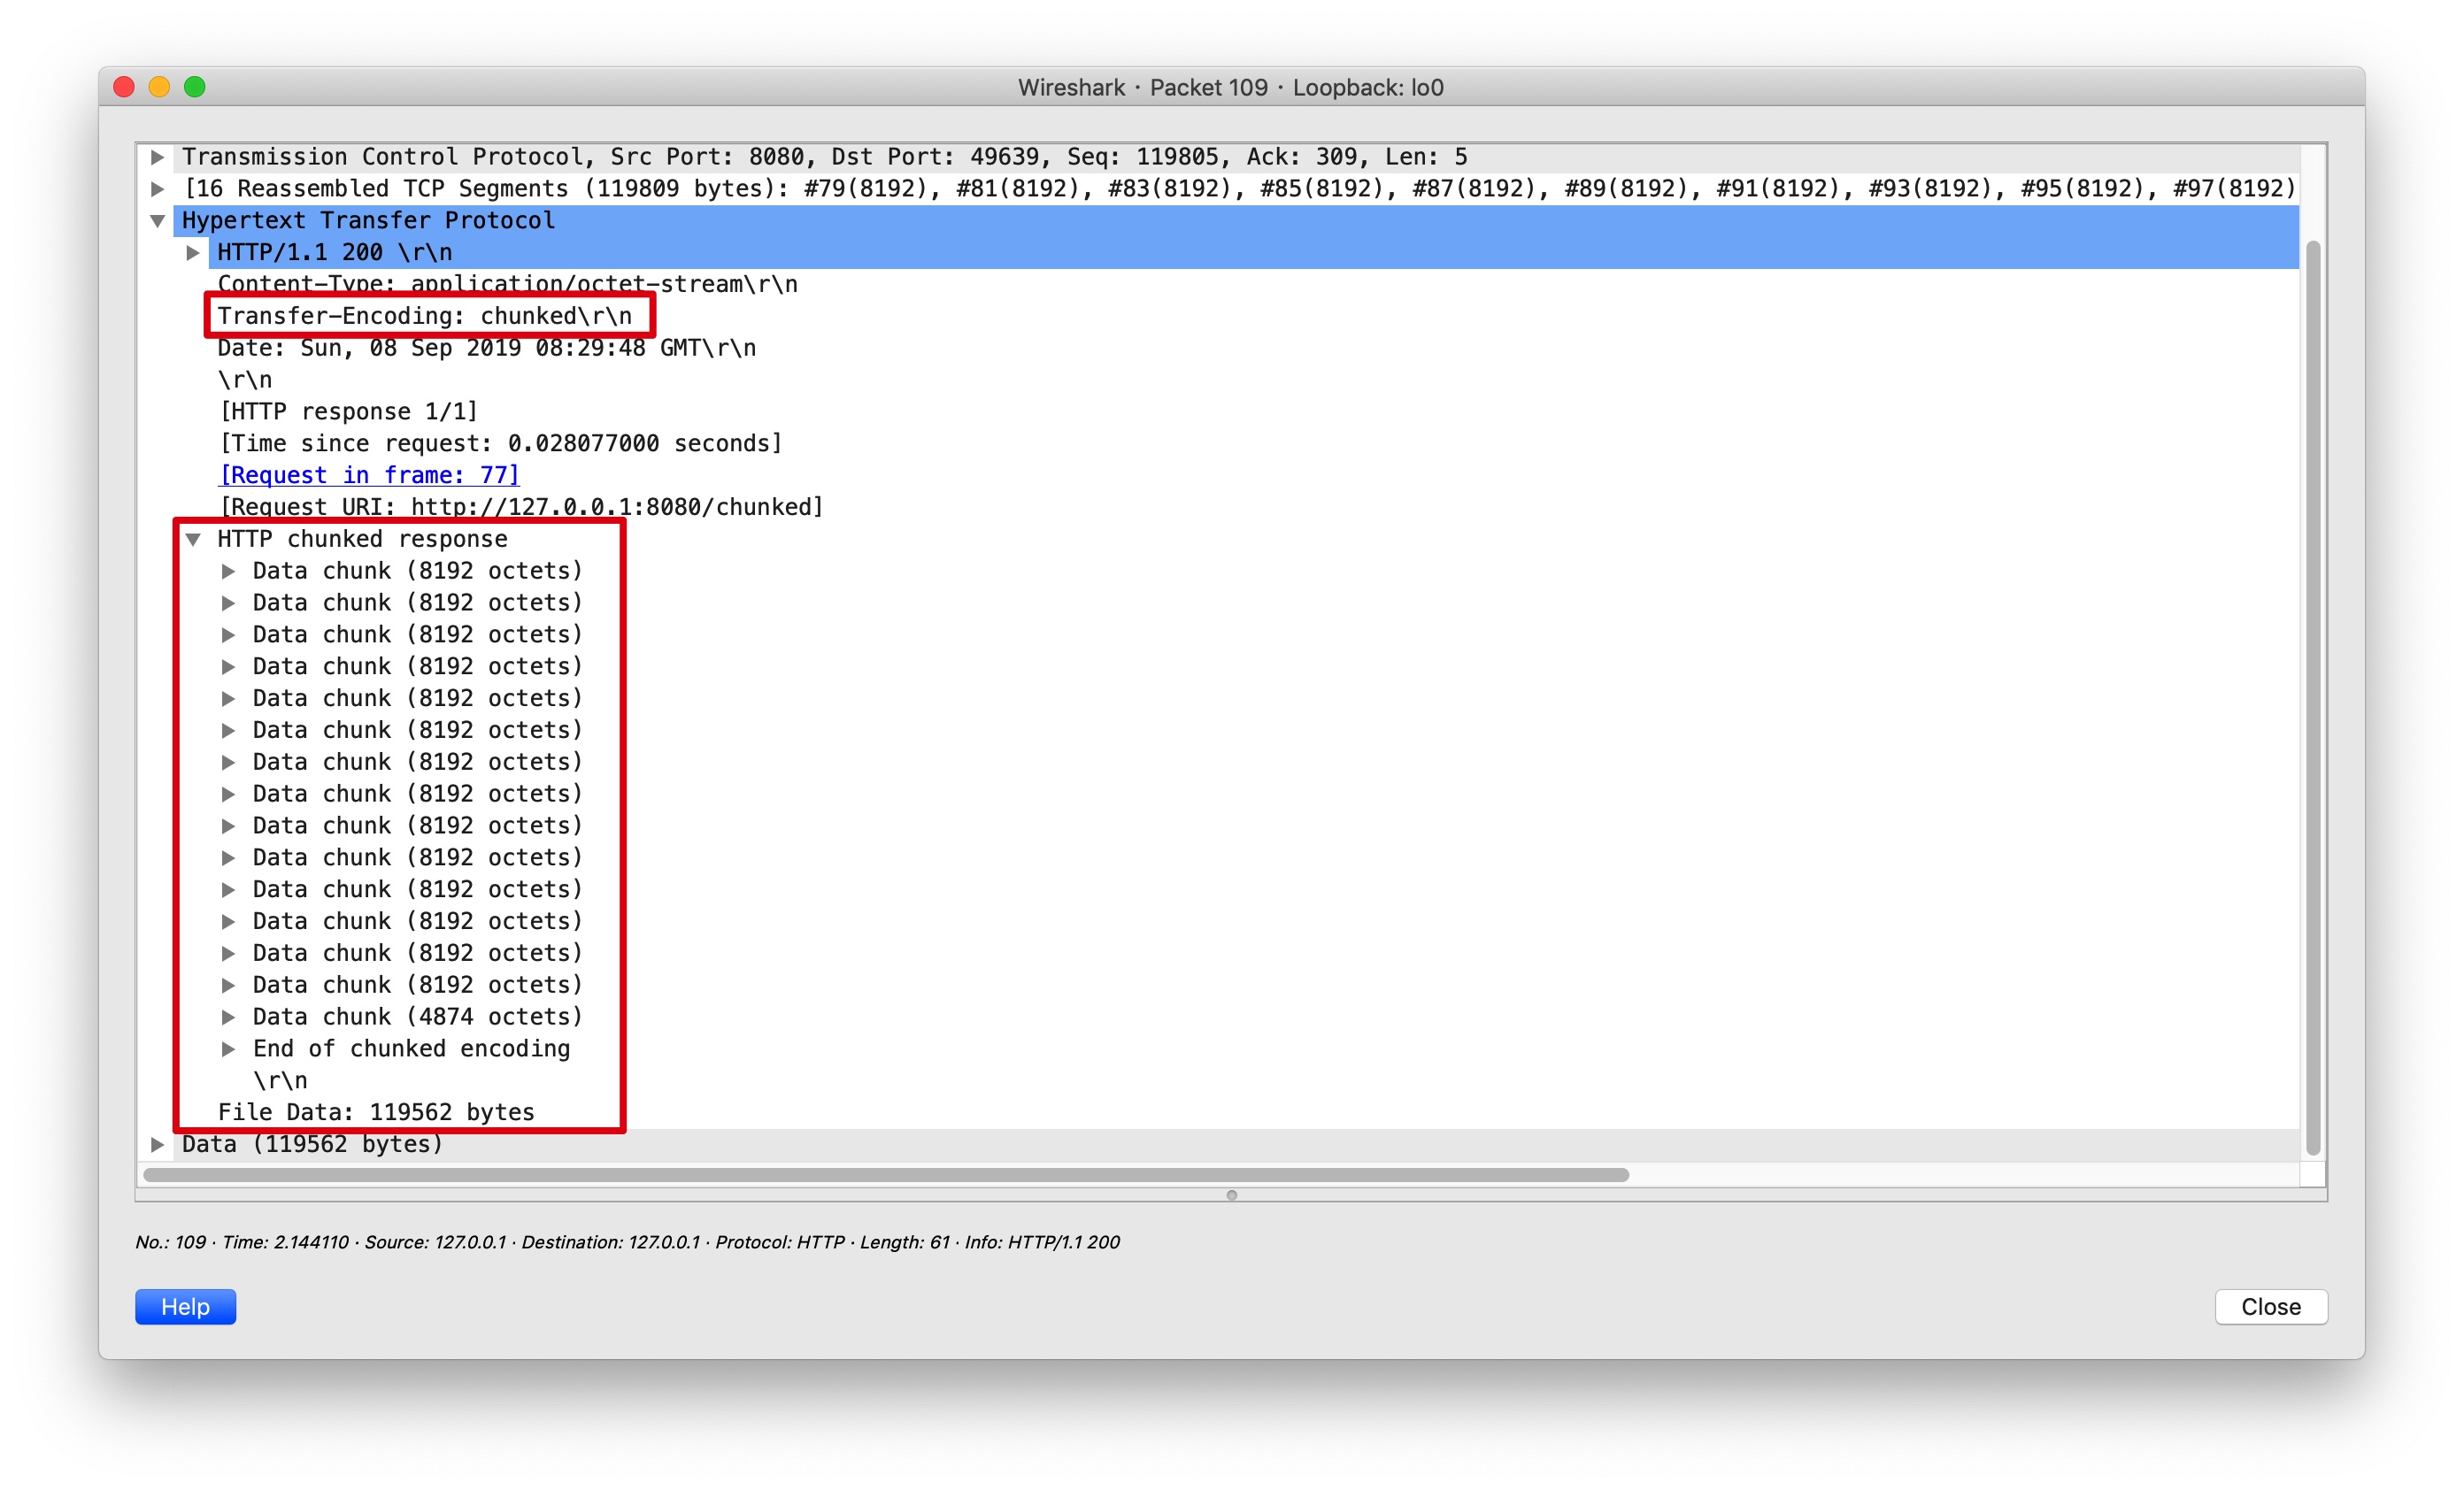Minimize the window with the yellow button
This screenshot has height=1490, width=2464.
pos(159,87)
